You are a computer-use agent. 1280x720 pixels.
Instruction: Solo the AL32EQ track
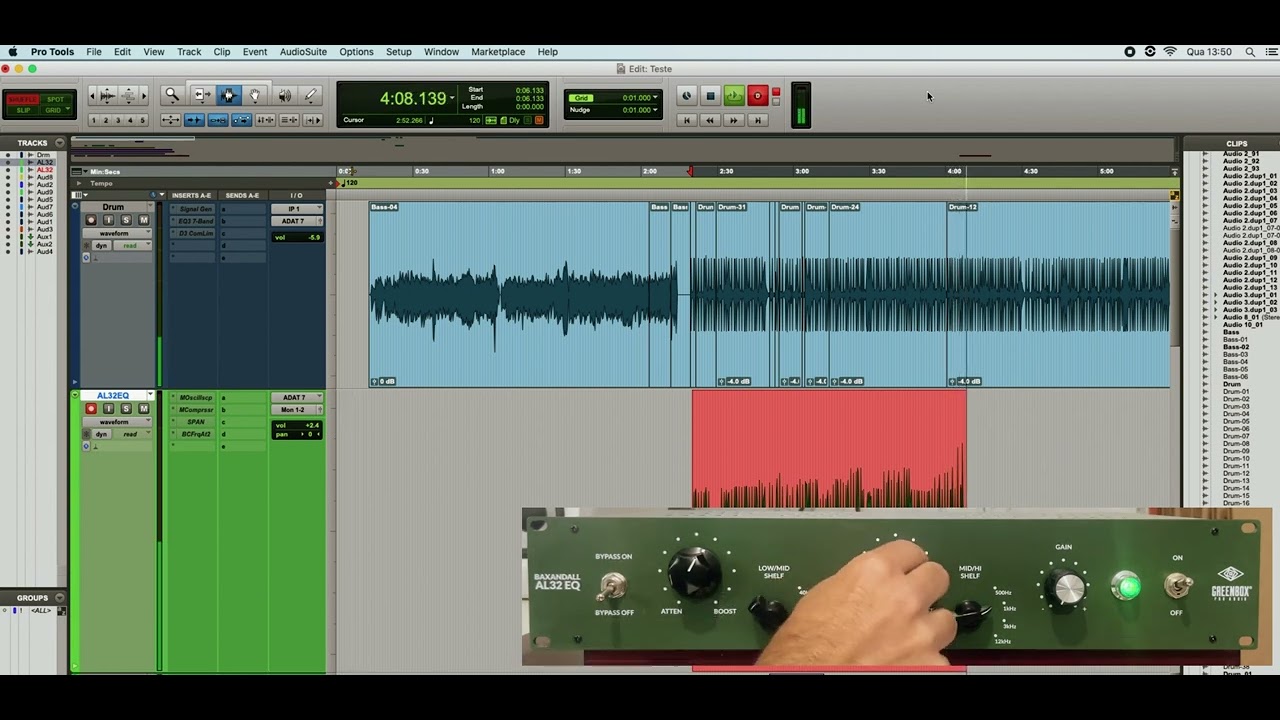click(126, 409)
